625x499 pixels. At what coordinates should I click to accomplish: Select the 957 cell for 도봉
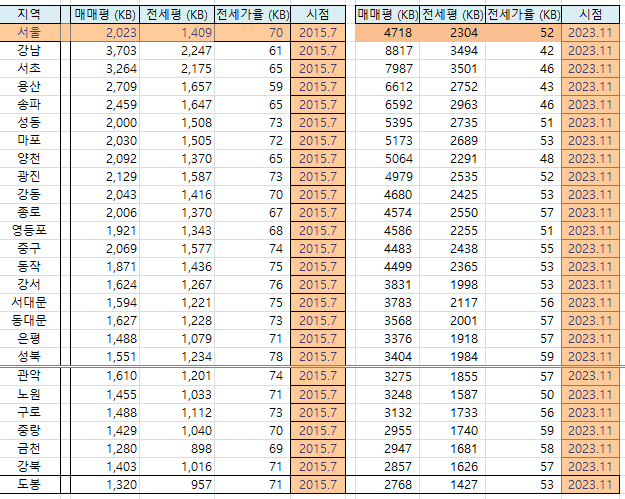click(177, 485)
